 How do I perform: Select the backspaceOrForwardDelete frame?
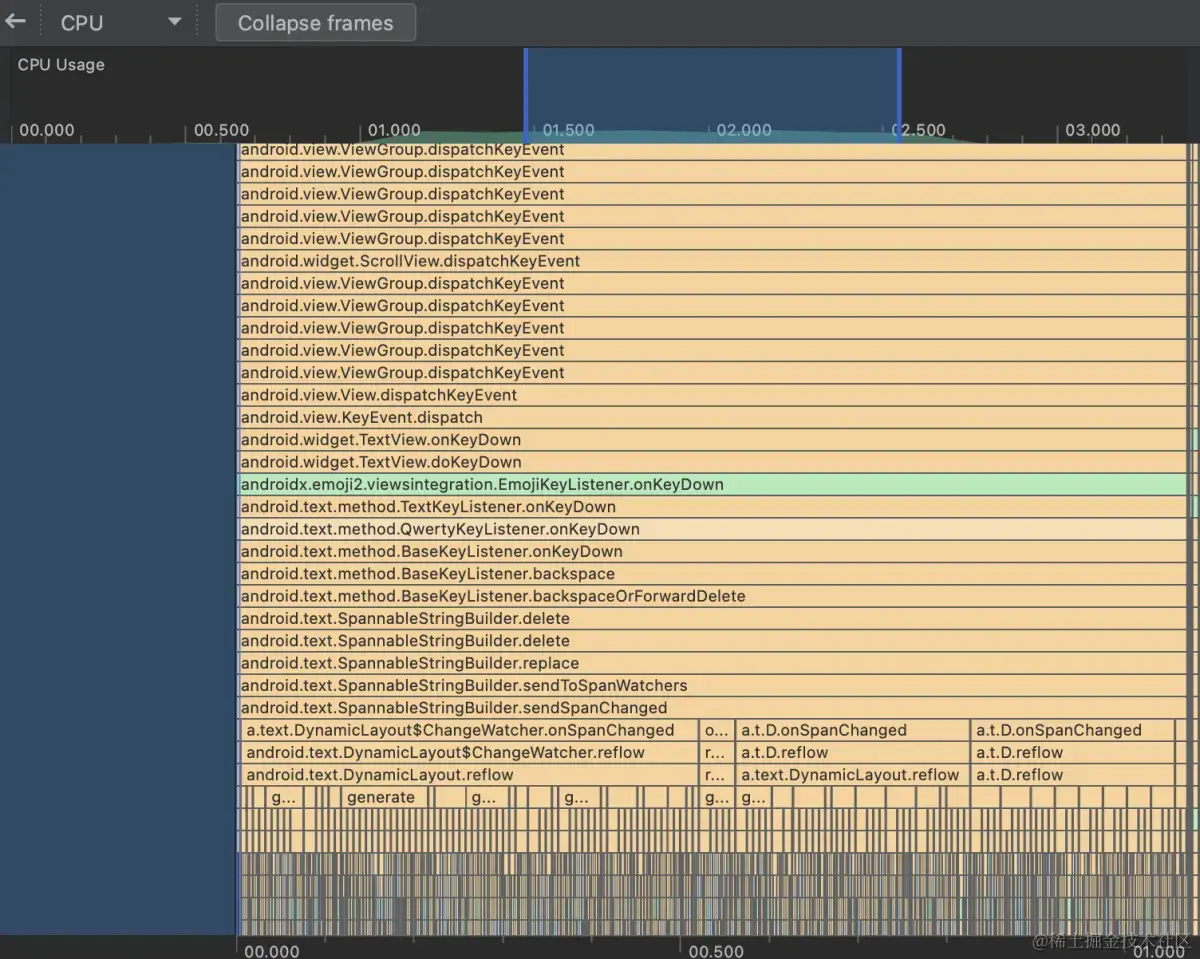712,596
